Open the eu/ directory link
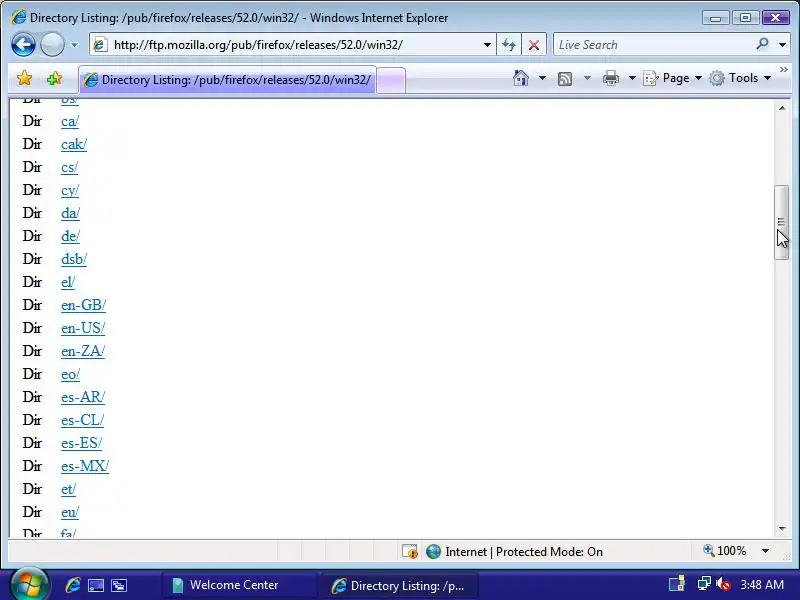This screenshot has width=800, height=600. tap(70, 512)
